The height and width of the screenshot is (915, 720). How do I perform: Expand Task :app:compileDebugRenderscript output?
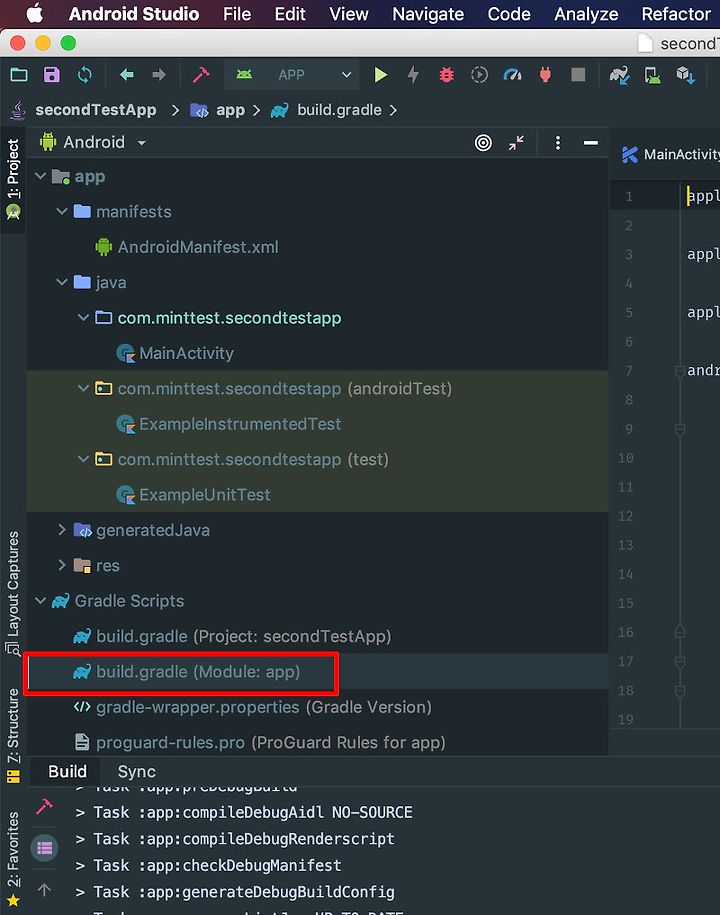tap(80, 839)
